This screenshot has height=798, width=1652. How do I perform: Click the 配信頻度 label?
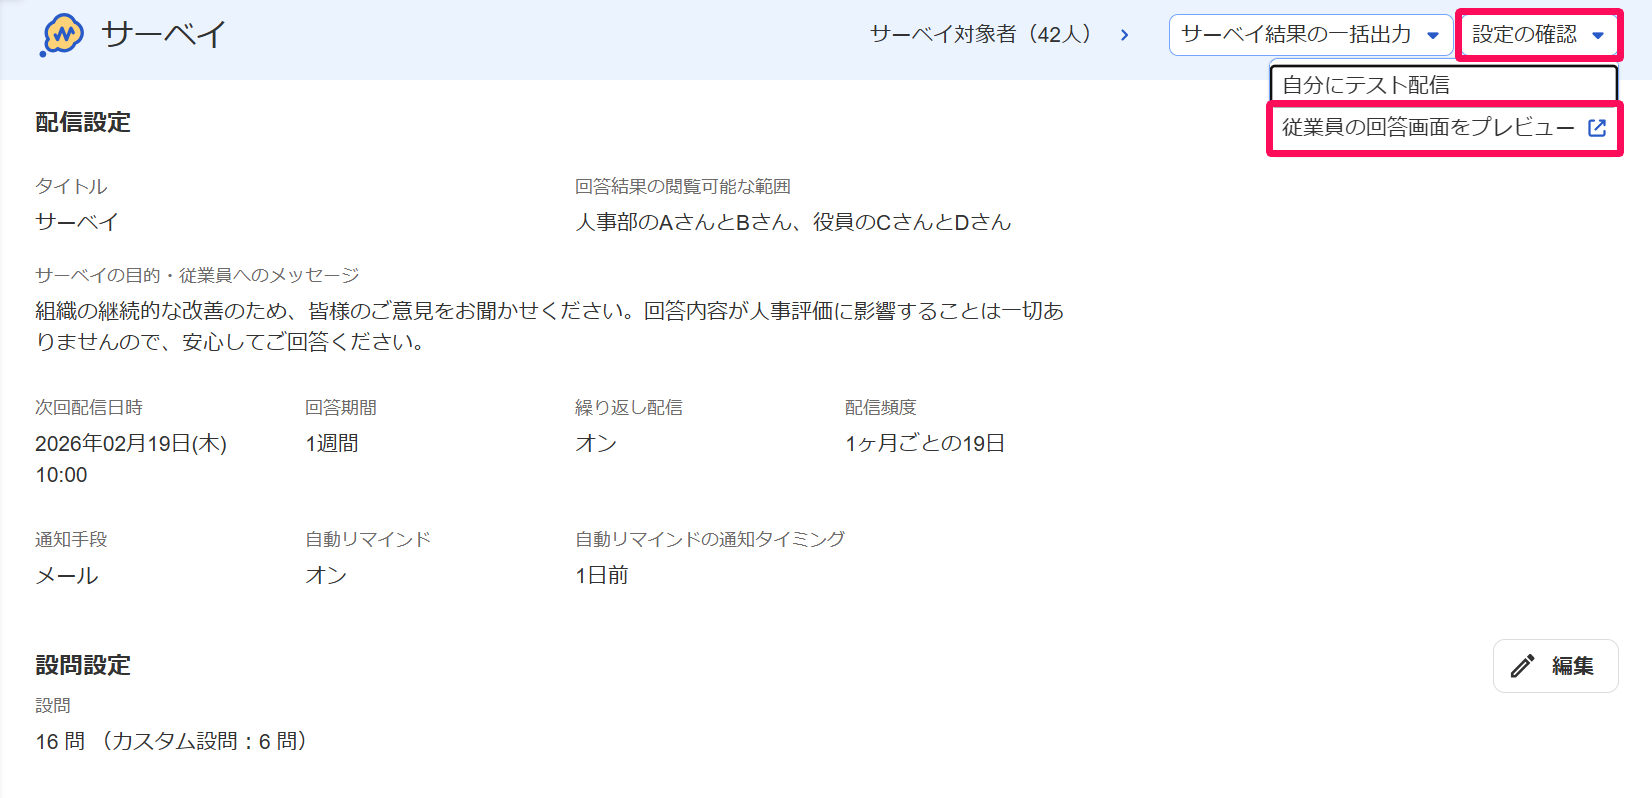(881, 408)
